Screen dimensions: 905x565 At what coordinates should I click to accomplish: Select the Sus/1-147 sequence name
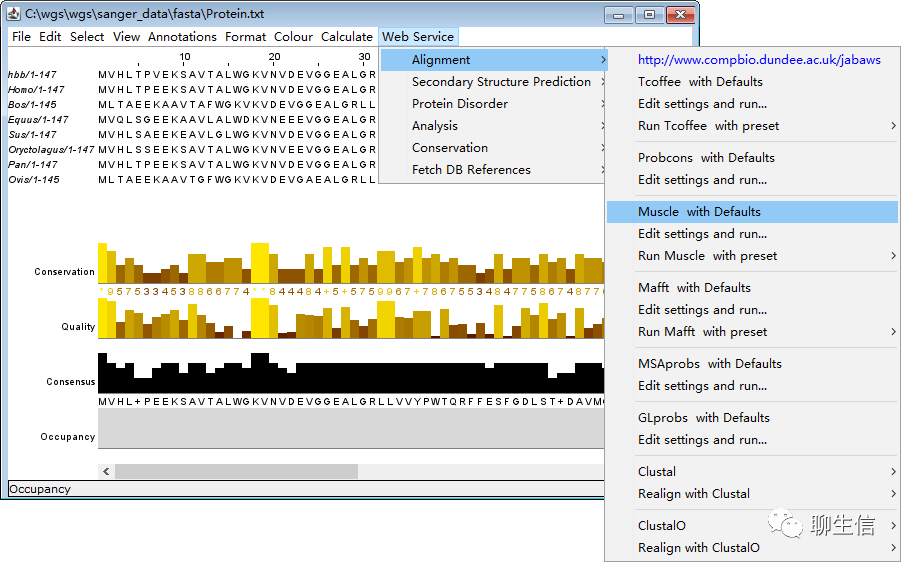tap(32, 134)
